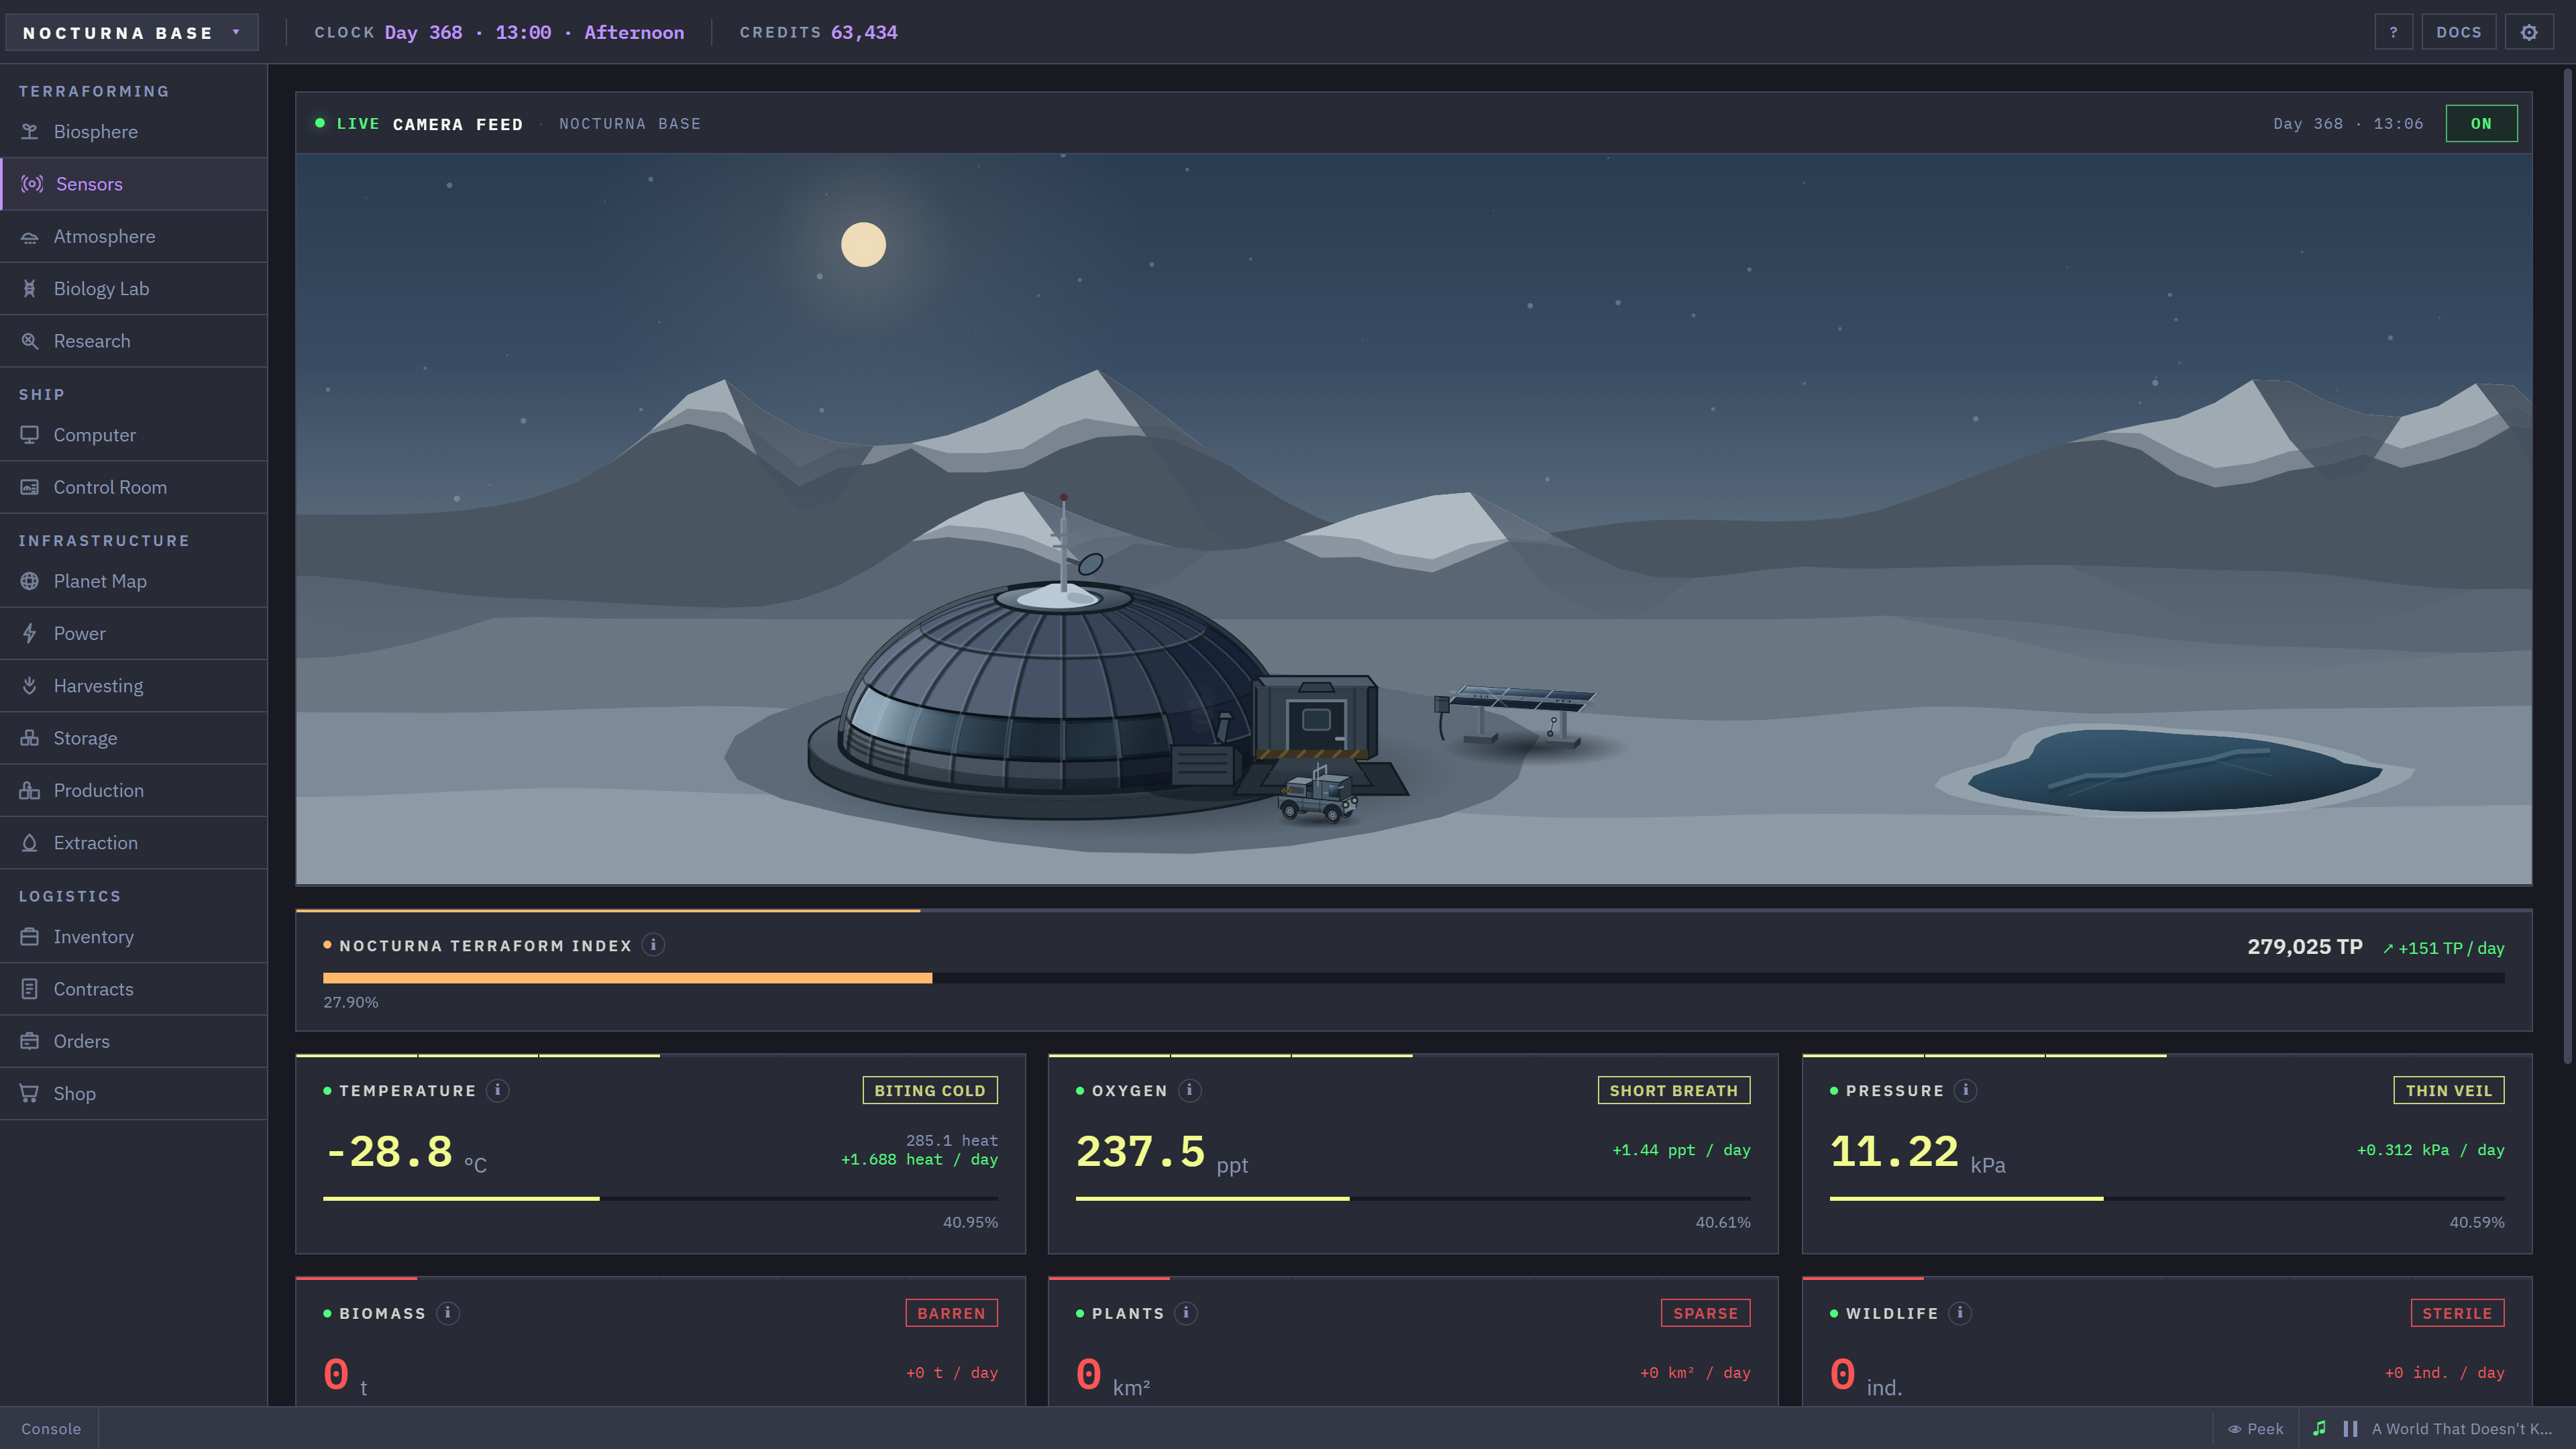Click the Wildlife info icon
Screen dimensions: 2576x1449
click(1960, 1313)
